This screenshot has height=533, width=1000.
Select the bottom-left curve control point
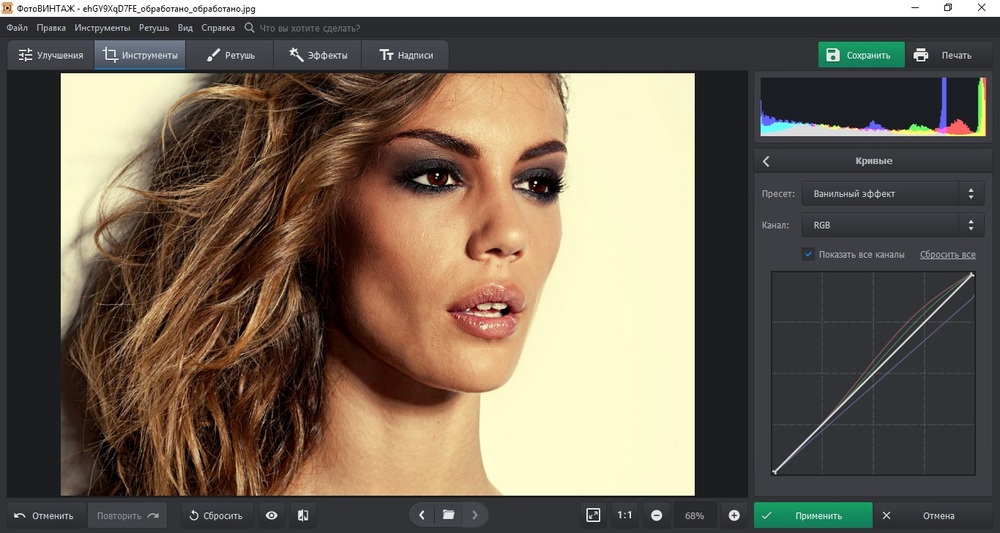pyautogui.click(x=774, y=472)
